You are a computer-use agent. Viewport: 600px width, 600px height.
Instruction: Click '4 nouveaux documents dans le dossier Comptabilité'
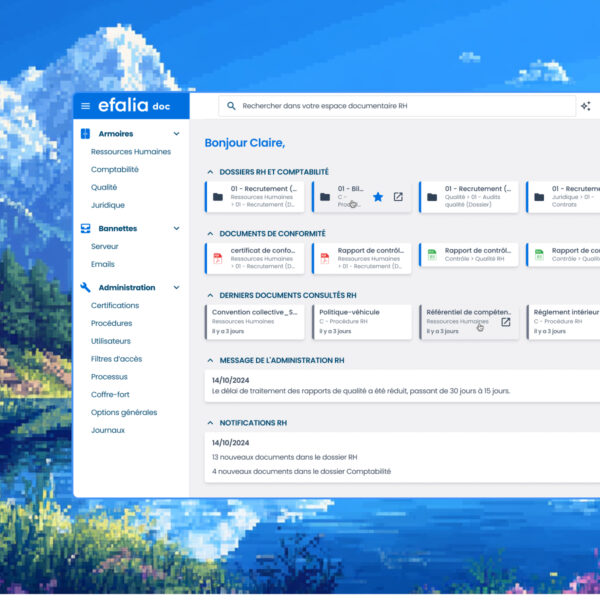click(x=302, y=471)
